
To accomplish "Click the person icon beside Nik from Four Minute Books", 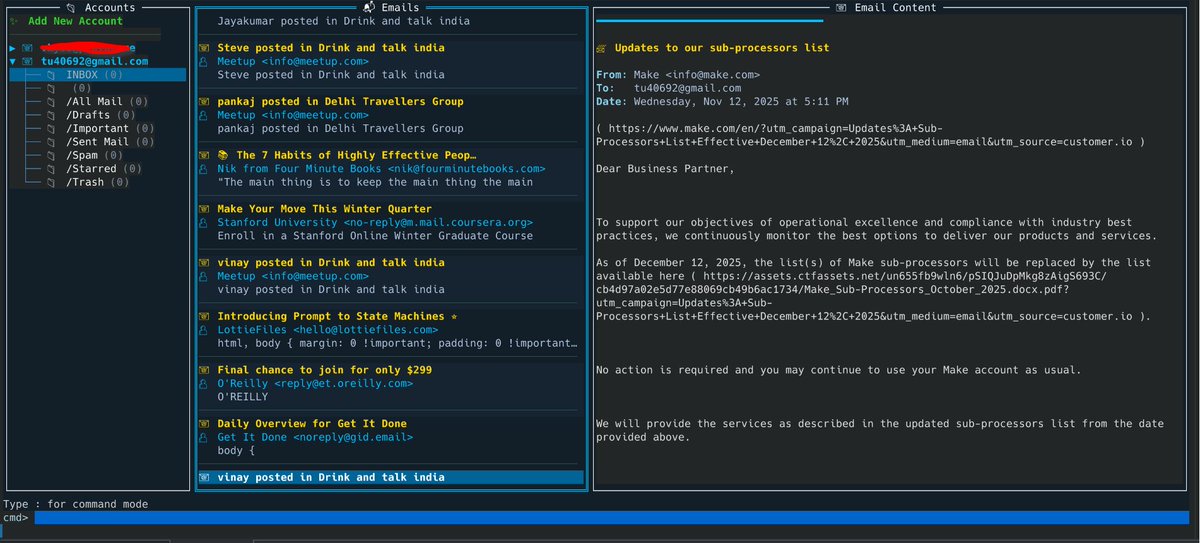I will 204,169.
